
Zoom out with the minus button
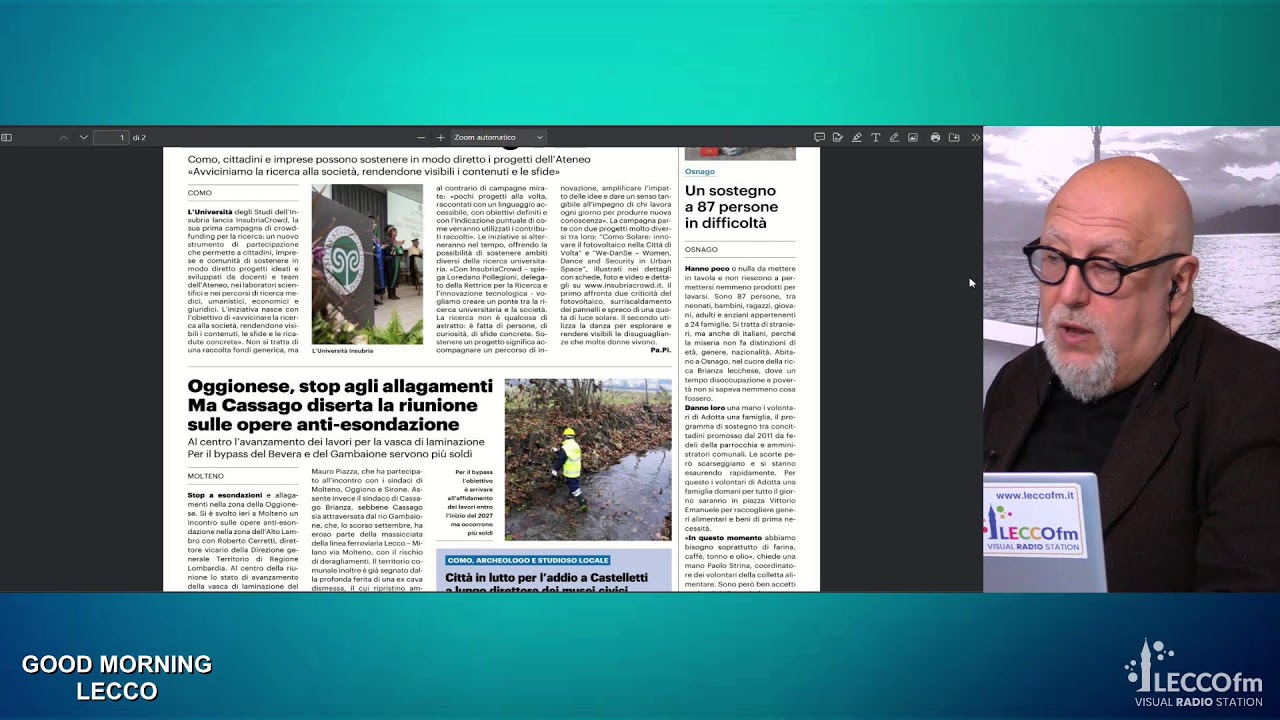coord(421,137)
